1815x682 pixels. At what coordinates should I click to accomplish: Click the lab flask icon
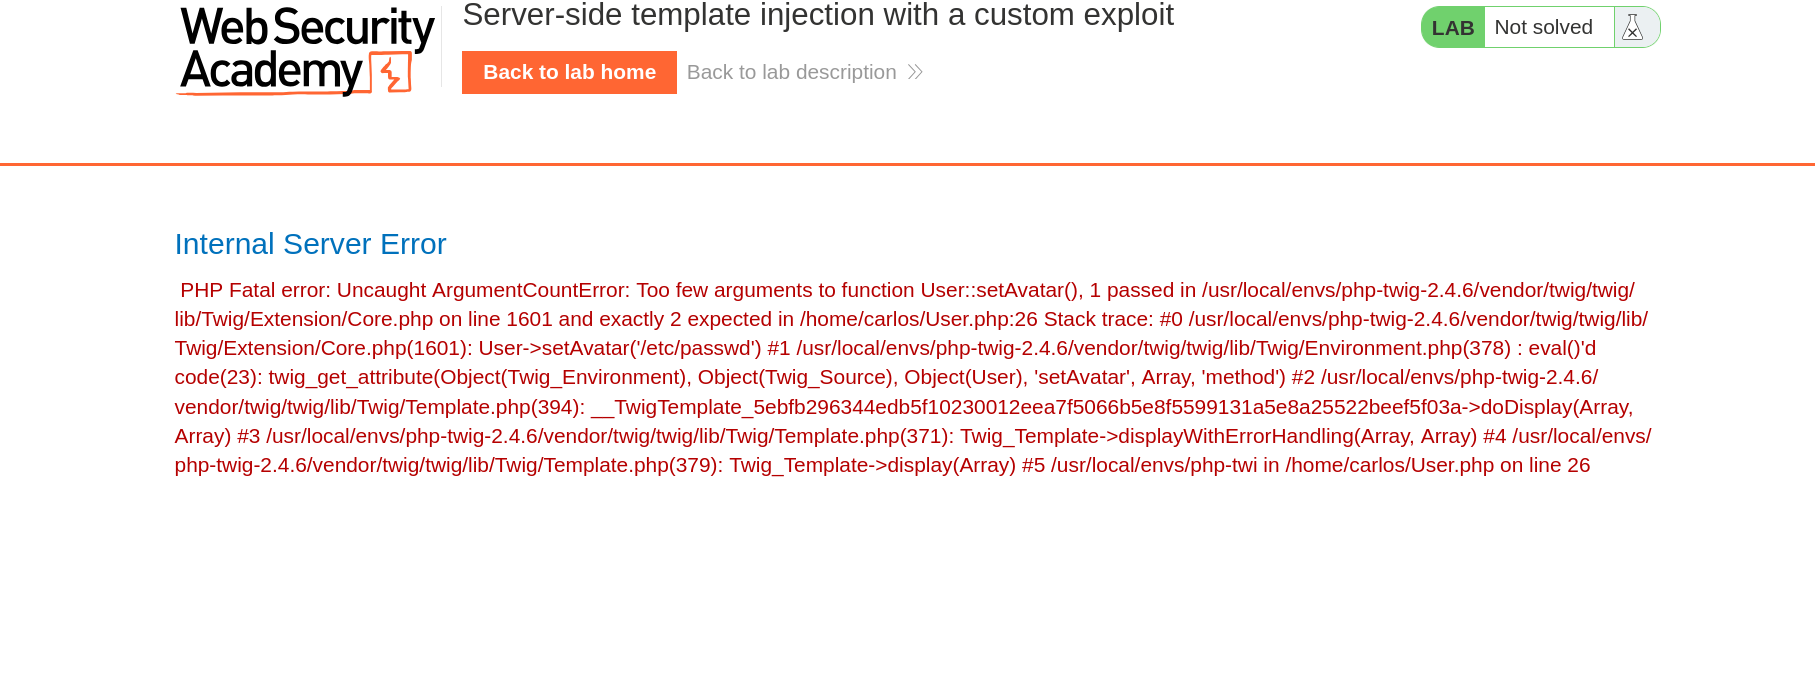[1633, 27]
